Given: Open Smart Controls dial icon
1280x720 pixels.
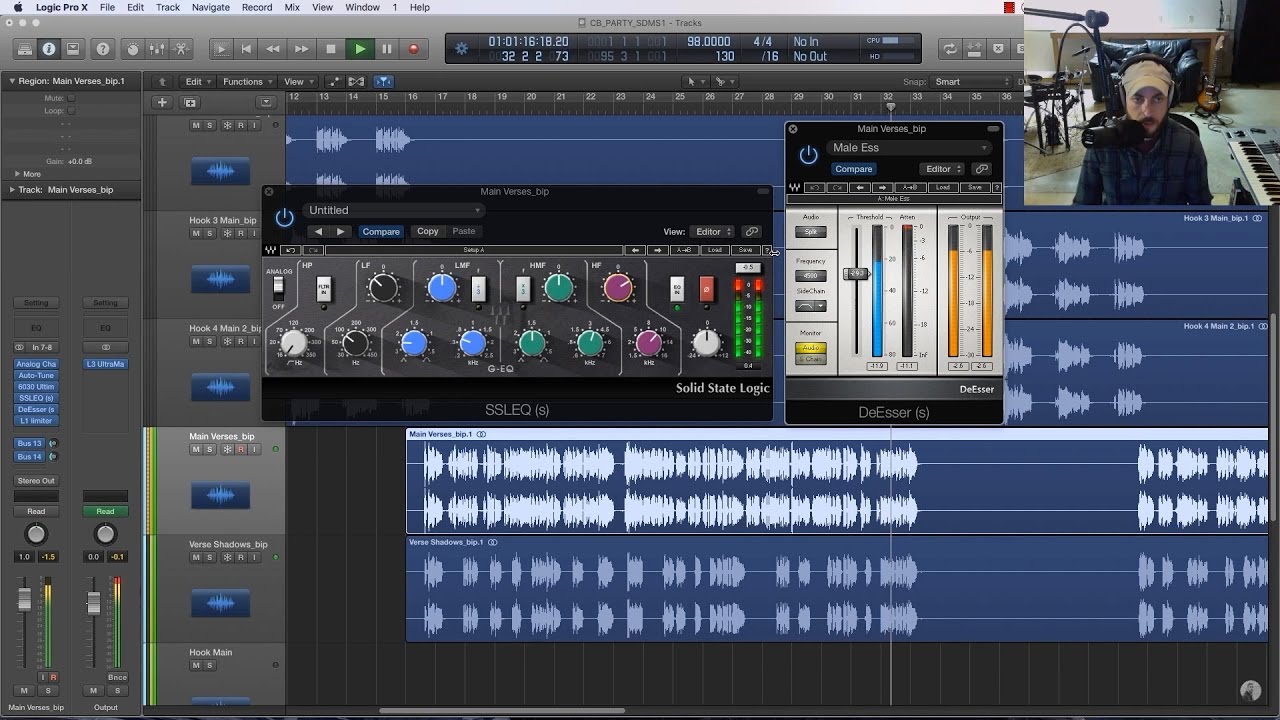Looking at the screenshot, I should pyautogui.click(x=133, y=48).
